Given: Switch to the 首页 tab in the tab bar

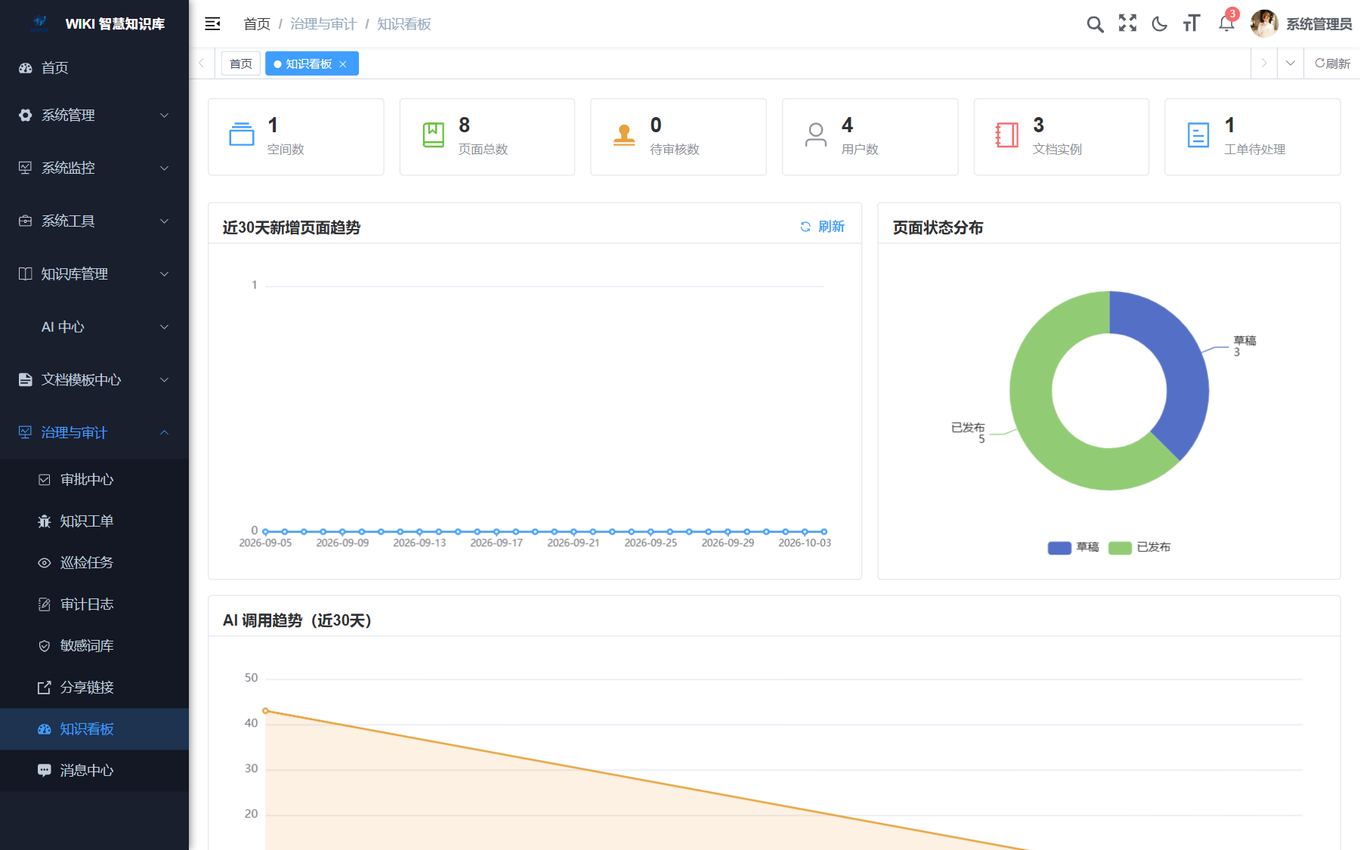Looking at the screenshot, I should coord(241,64).
